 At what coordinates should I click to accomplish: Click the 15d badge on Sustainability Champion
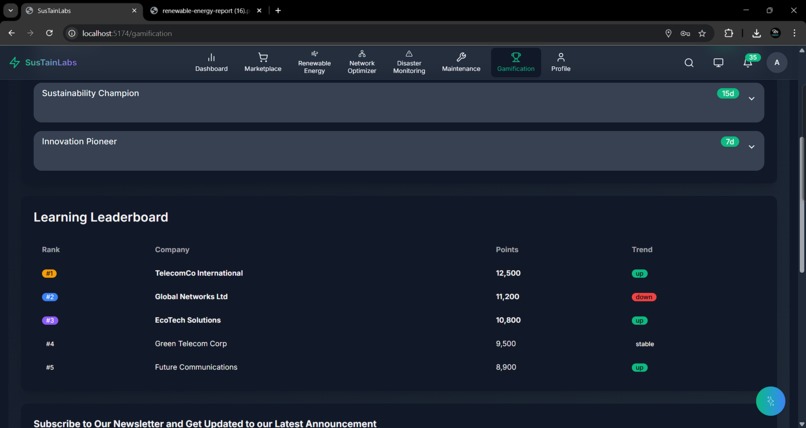728,94
